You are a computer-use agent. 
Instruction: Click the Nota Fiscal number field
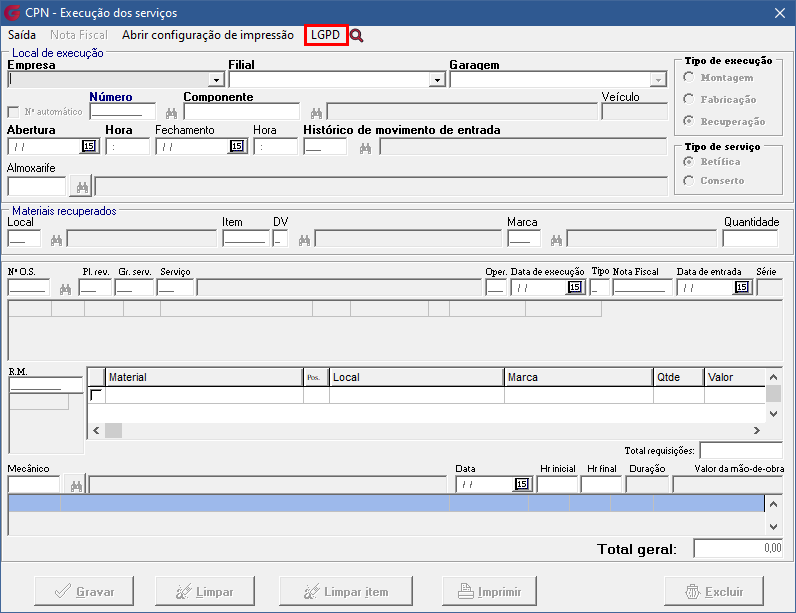642,288
